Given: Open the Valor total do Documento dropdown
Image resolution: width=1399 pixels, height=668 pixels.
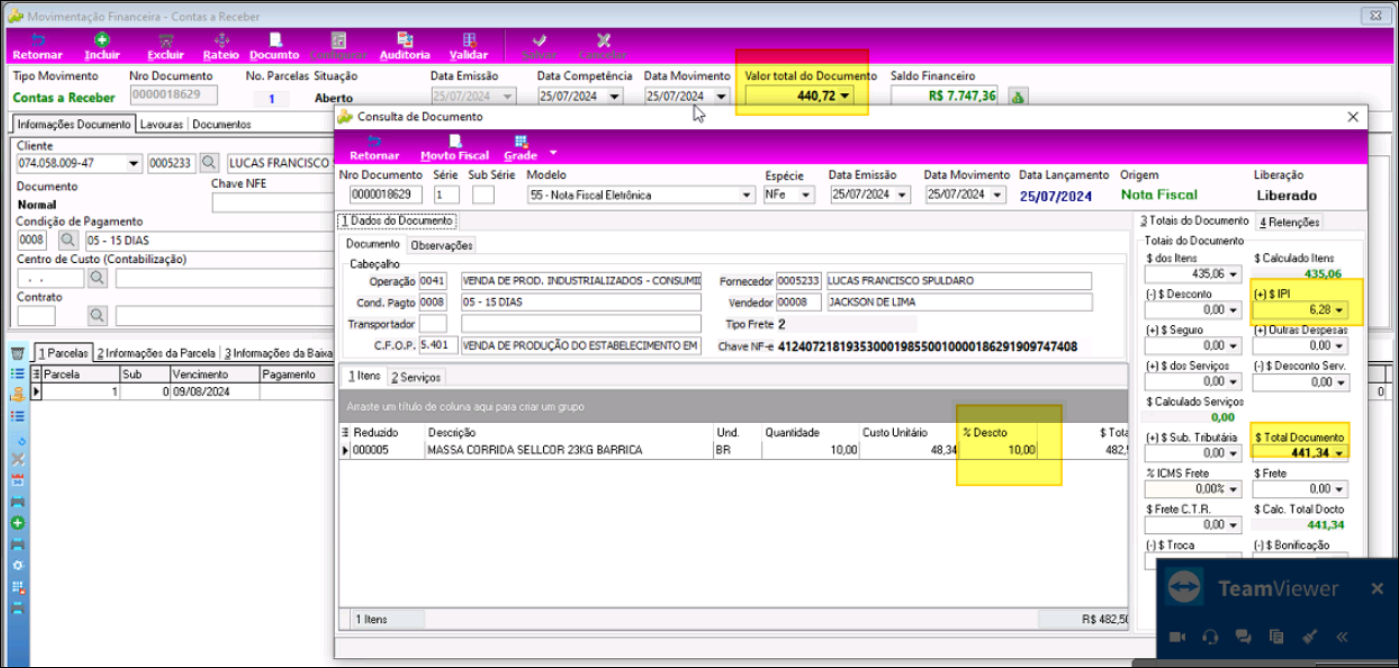Looking at the screenshot, I should tap(846, 96).
